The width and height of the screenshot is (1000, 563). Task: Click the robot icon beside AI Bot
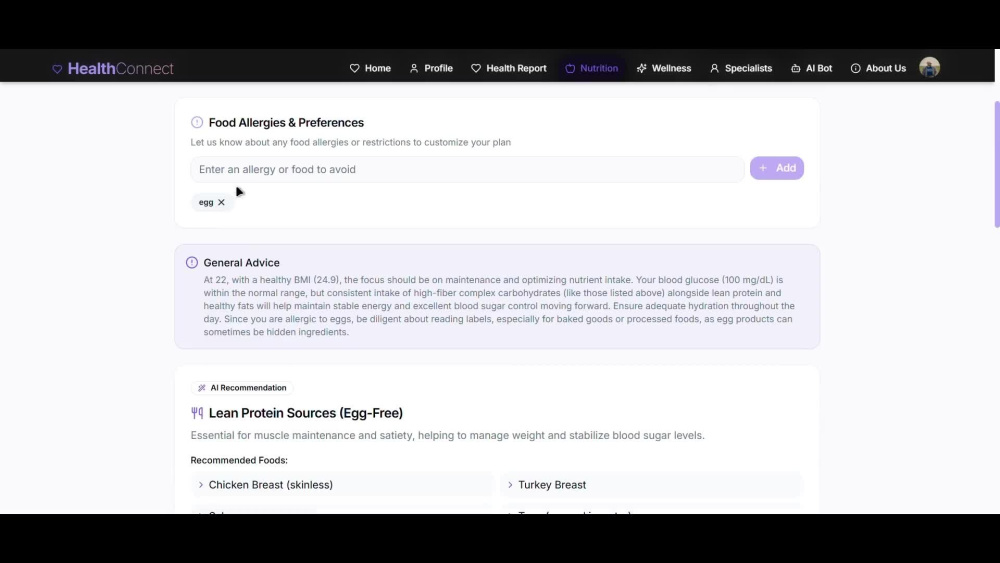click(795, 68)
